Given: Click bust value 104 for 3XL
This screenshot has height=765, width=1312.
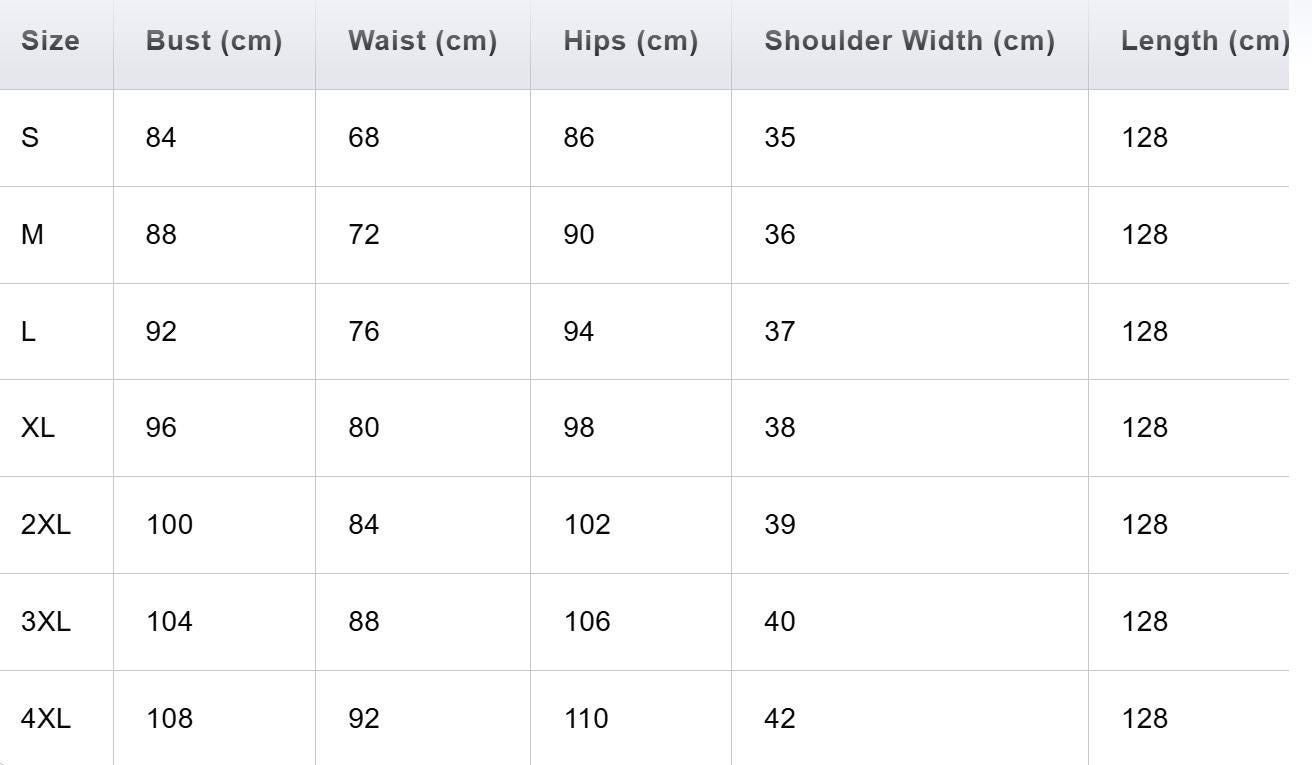Looking at the screenshot, I should click(x=169, y=622).
